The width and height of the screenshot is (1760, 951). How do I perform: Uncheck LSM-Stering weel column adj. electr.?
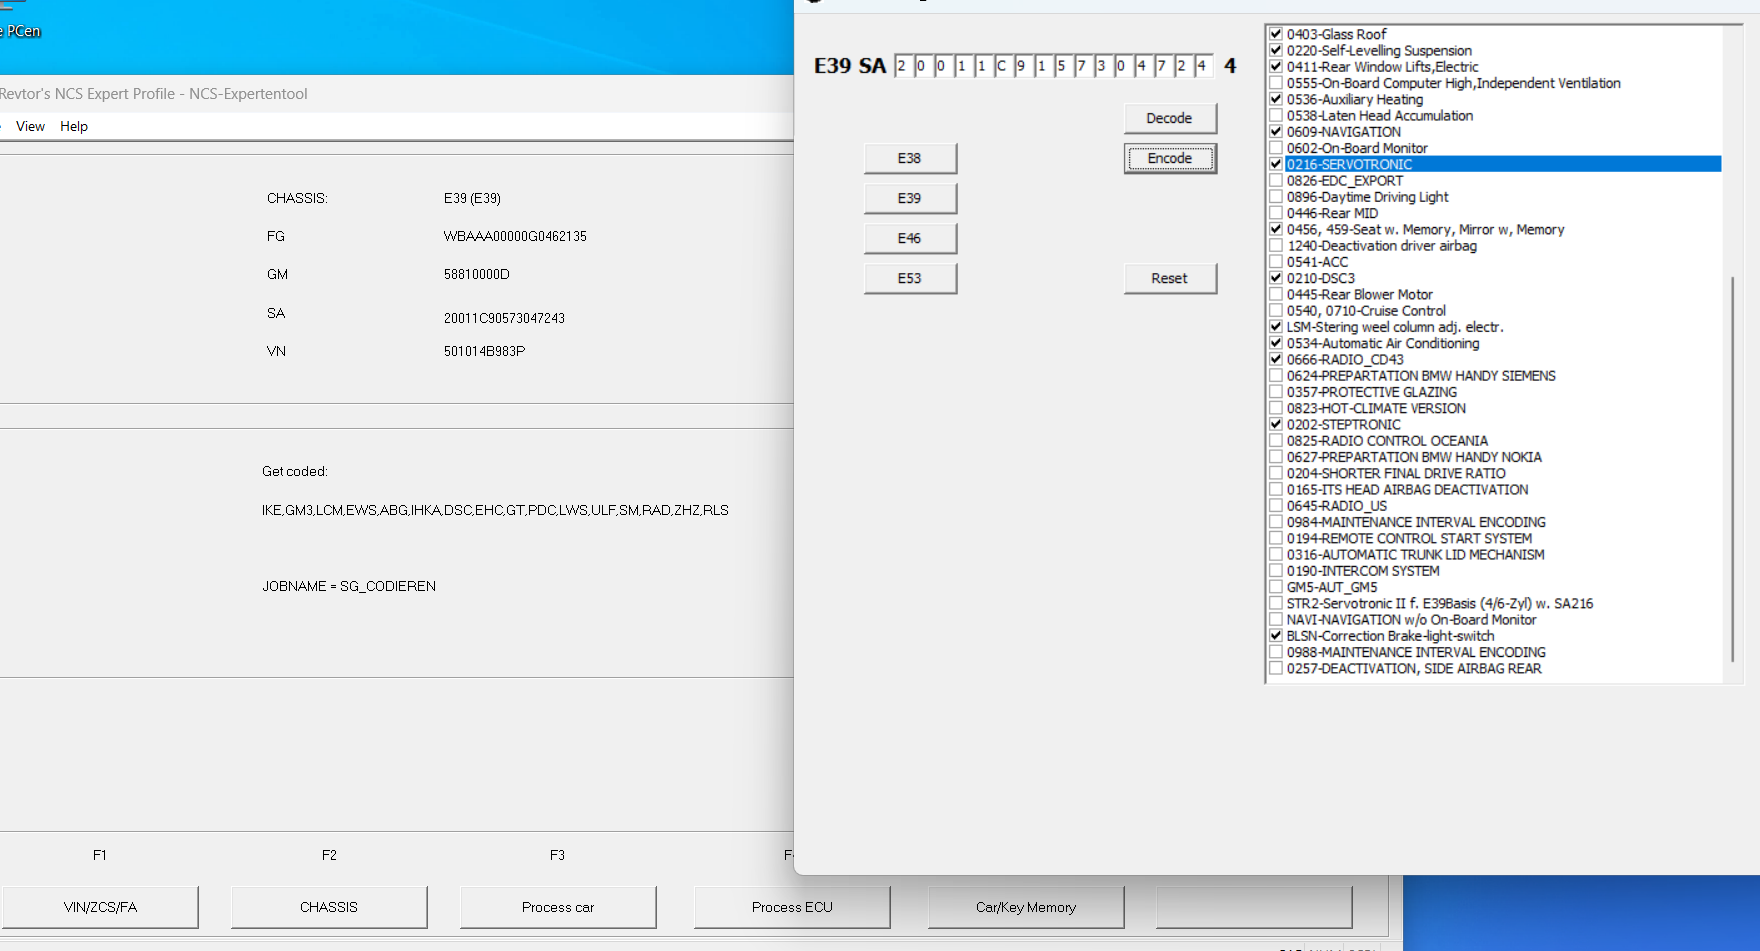point(1276,327)
